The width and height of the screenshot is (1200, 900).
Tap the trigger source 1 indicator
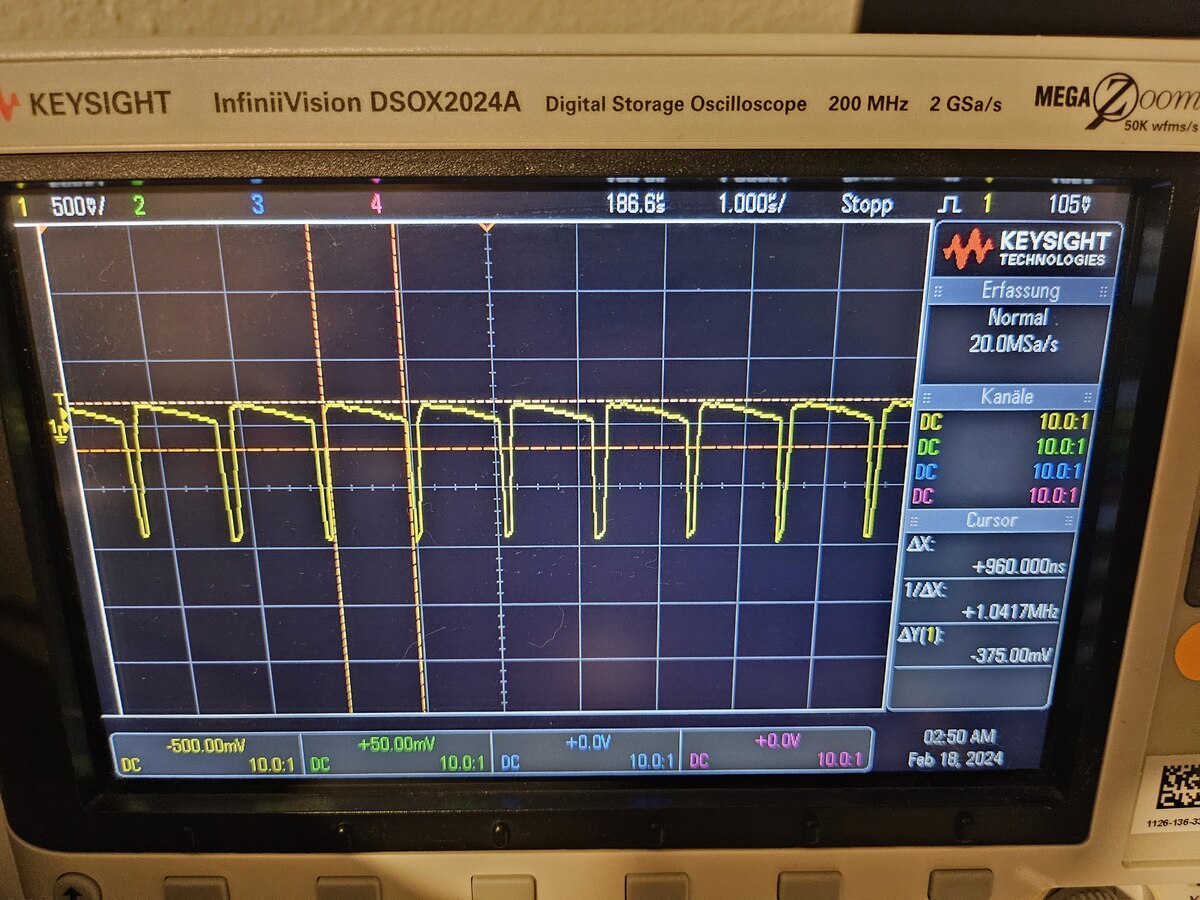[988, 204]
